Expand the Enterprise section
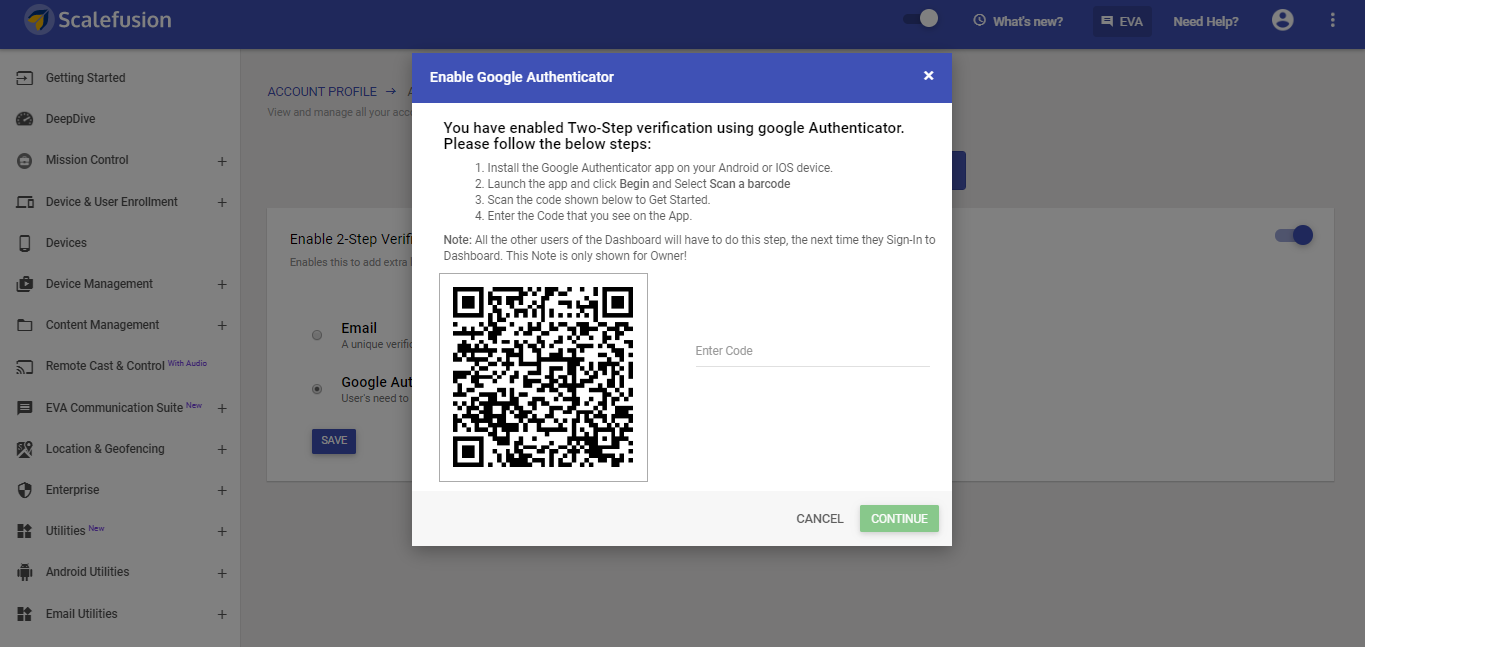 point(222,491)
